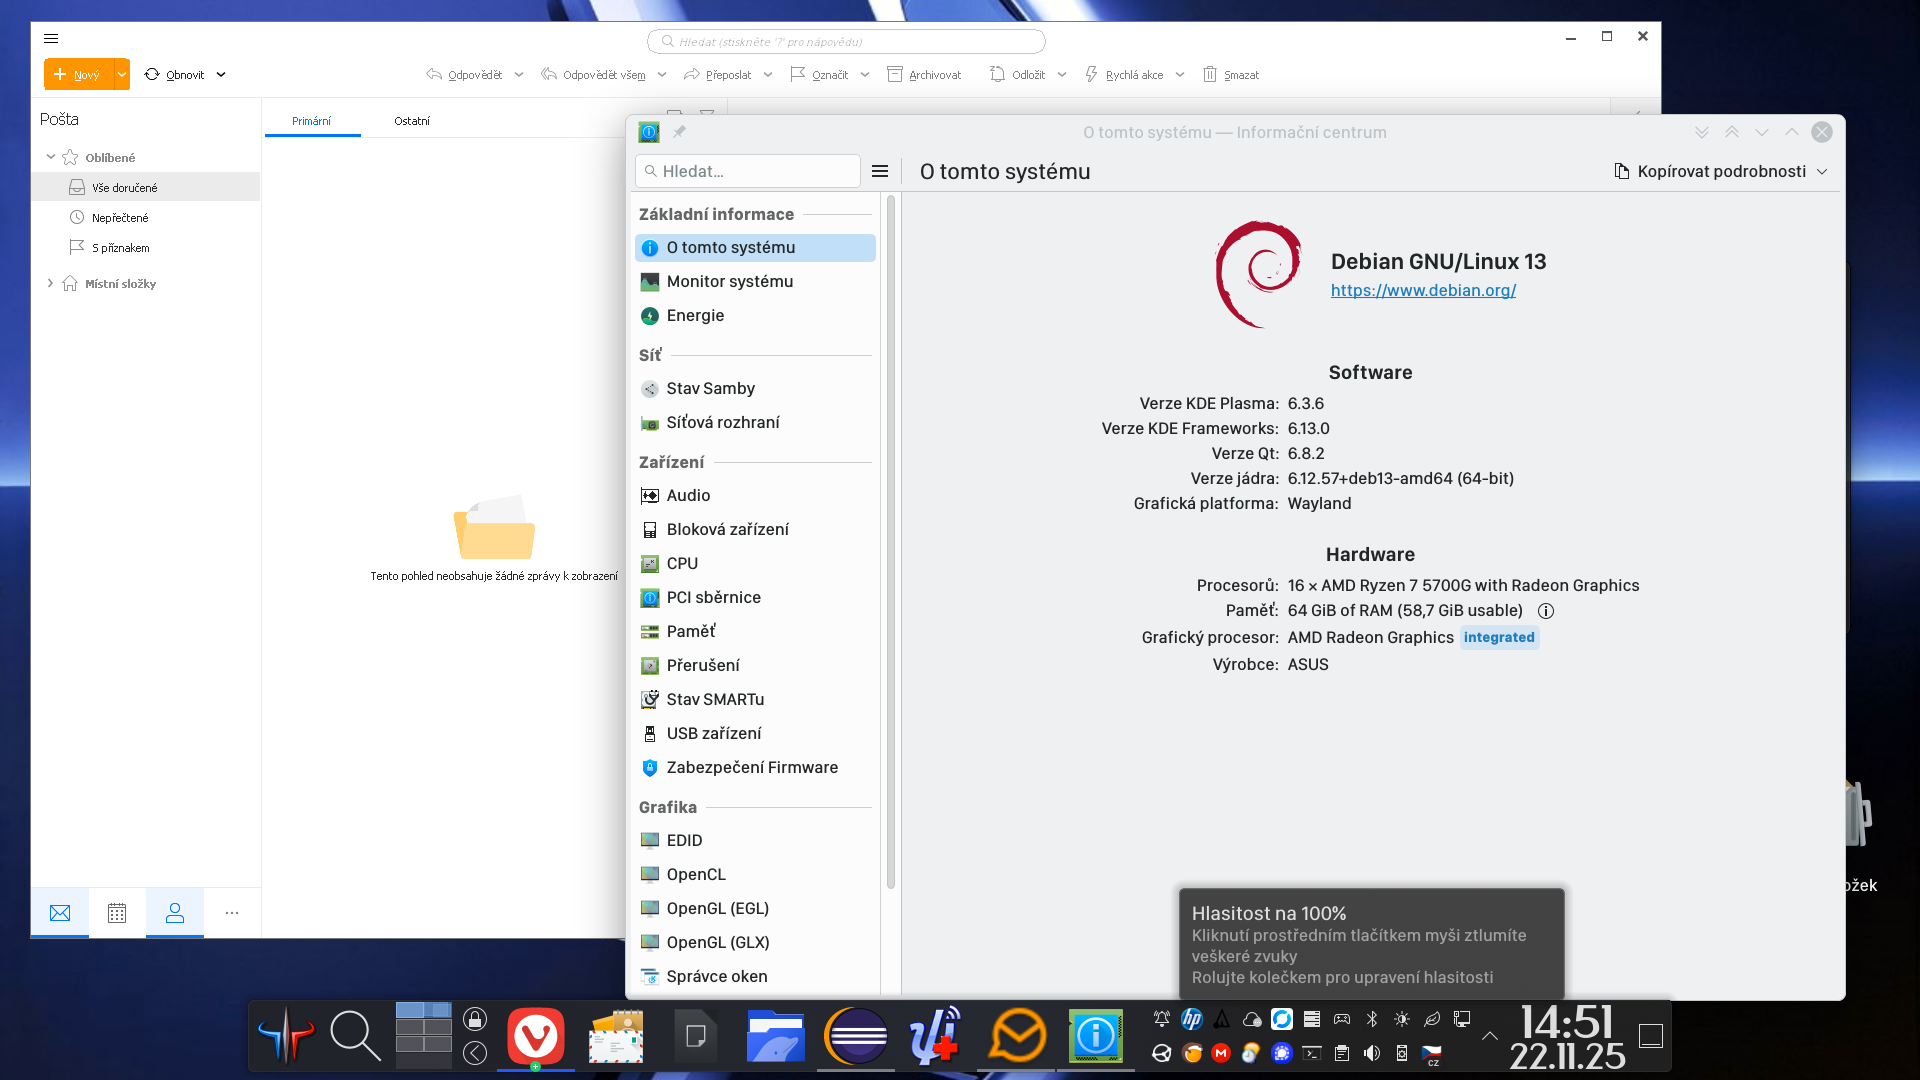This screenshot has width=1920, height=1080.
Task: Open the Energie section
Action: click(x=695, y=315)
